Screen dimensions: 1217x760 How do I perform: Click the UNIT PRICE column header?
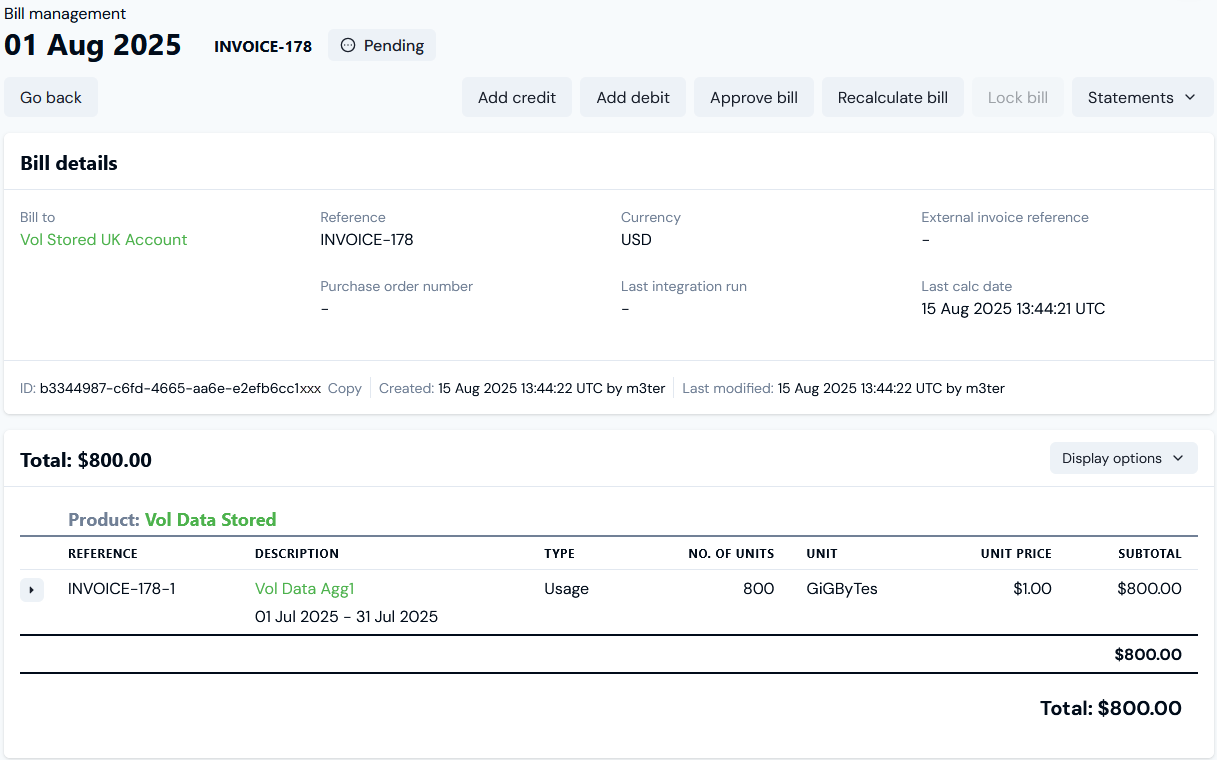1016,554
